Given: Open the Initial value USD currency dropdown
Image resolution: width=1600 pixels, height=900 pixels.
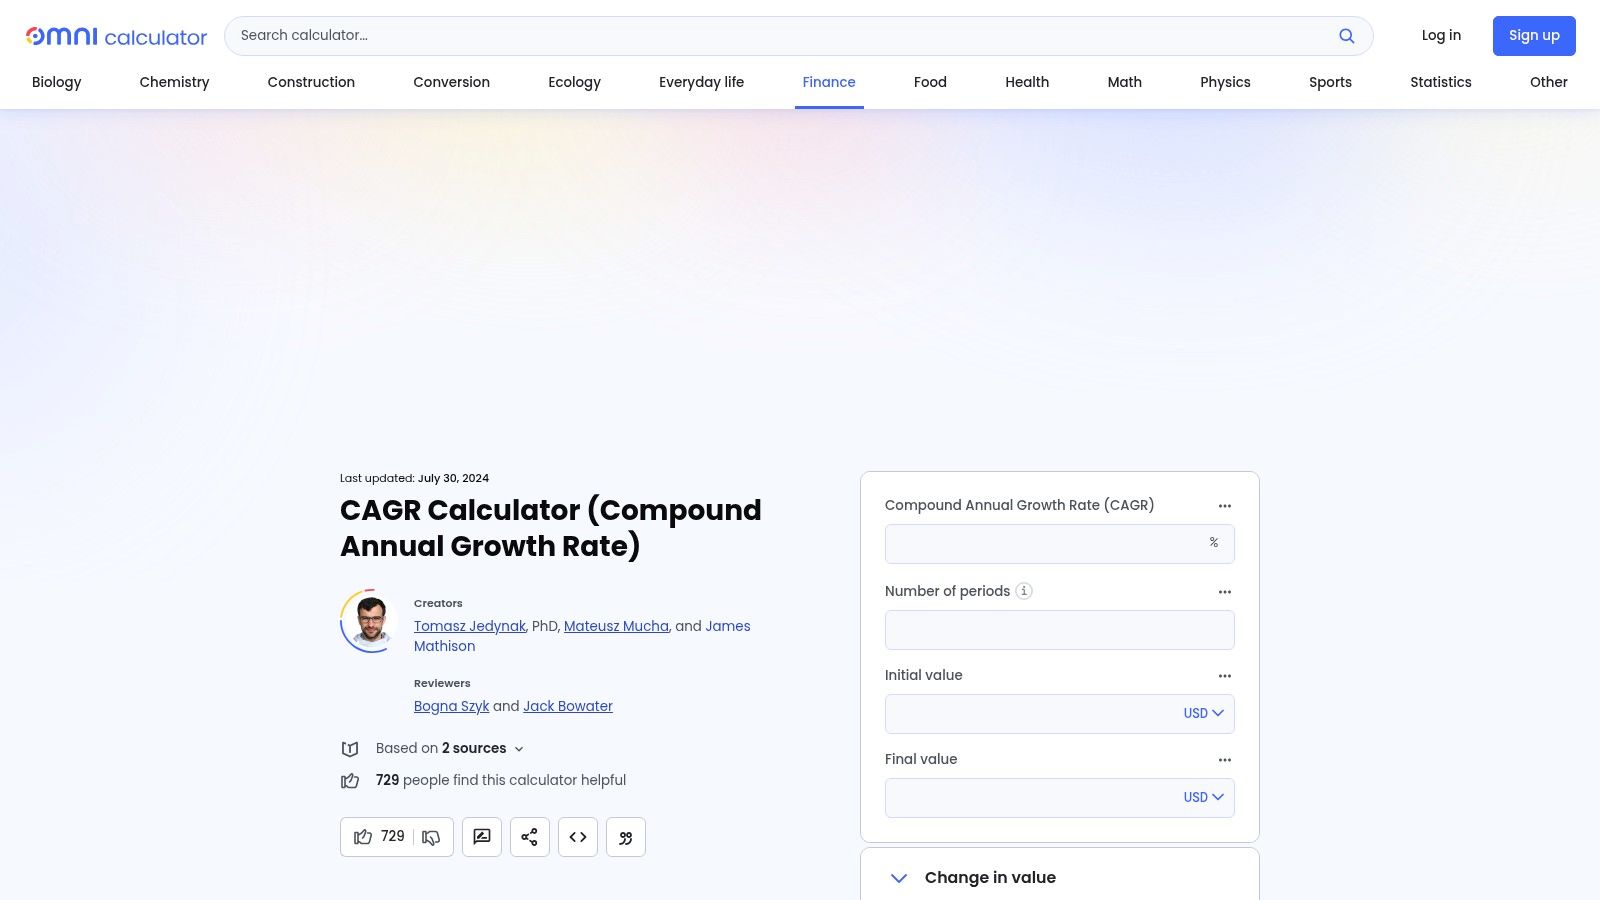Looking at the screenshot, I should [1203, 713].
